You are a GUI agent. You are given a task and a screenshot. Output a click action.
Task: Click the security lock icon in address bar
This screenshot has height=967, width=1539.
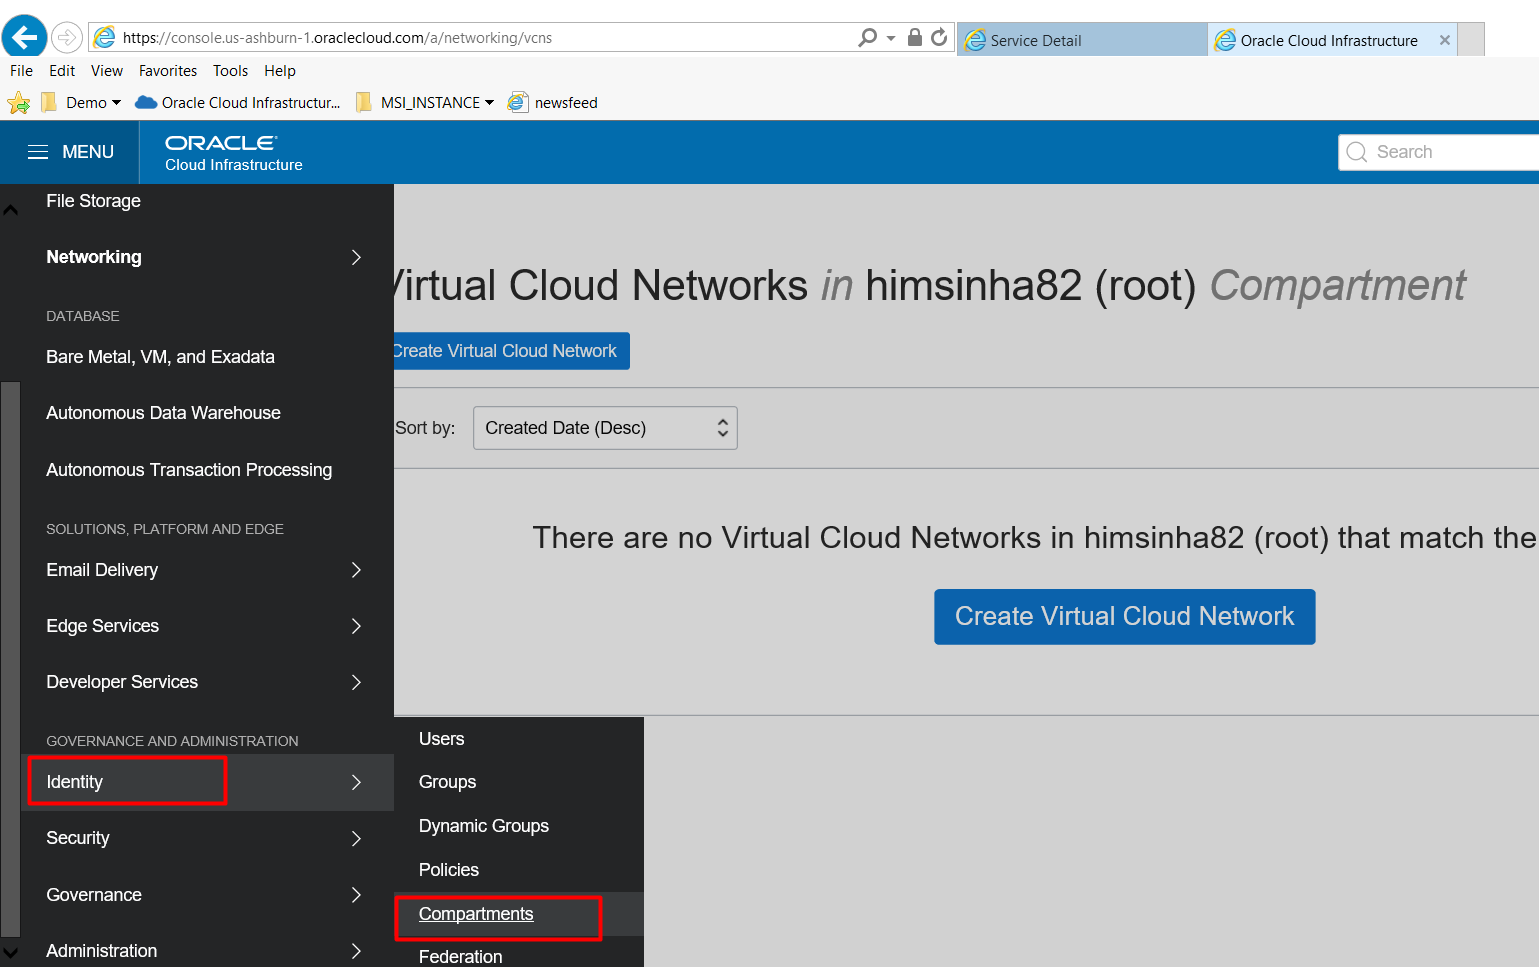(x=914, y=37)
